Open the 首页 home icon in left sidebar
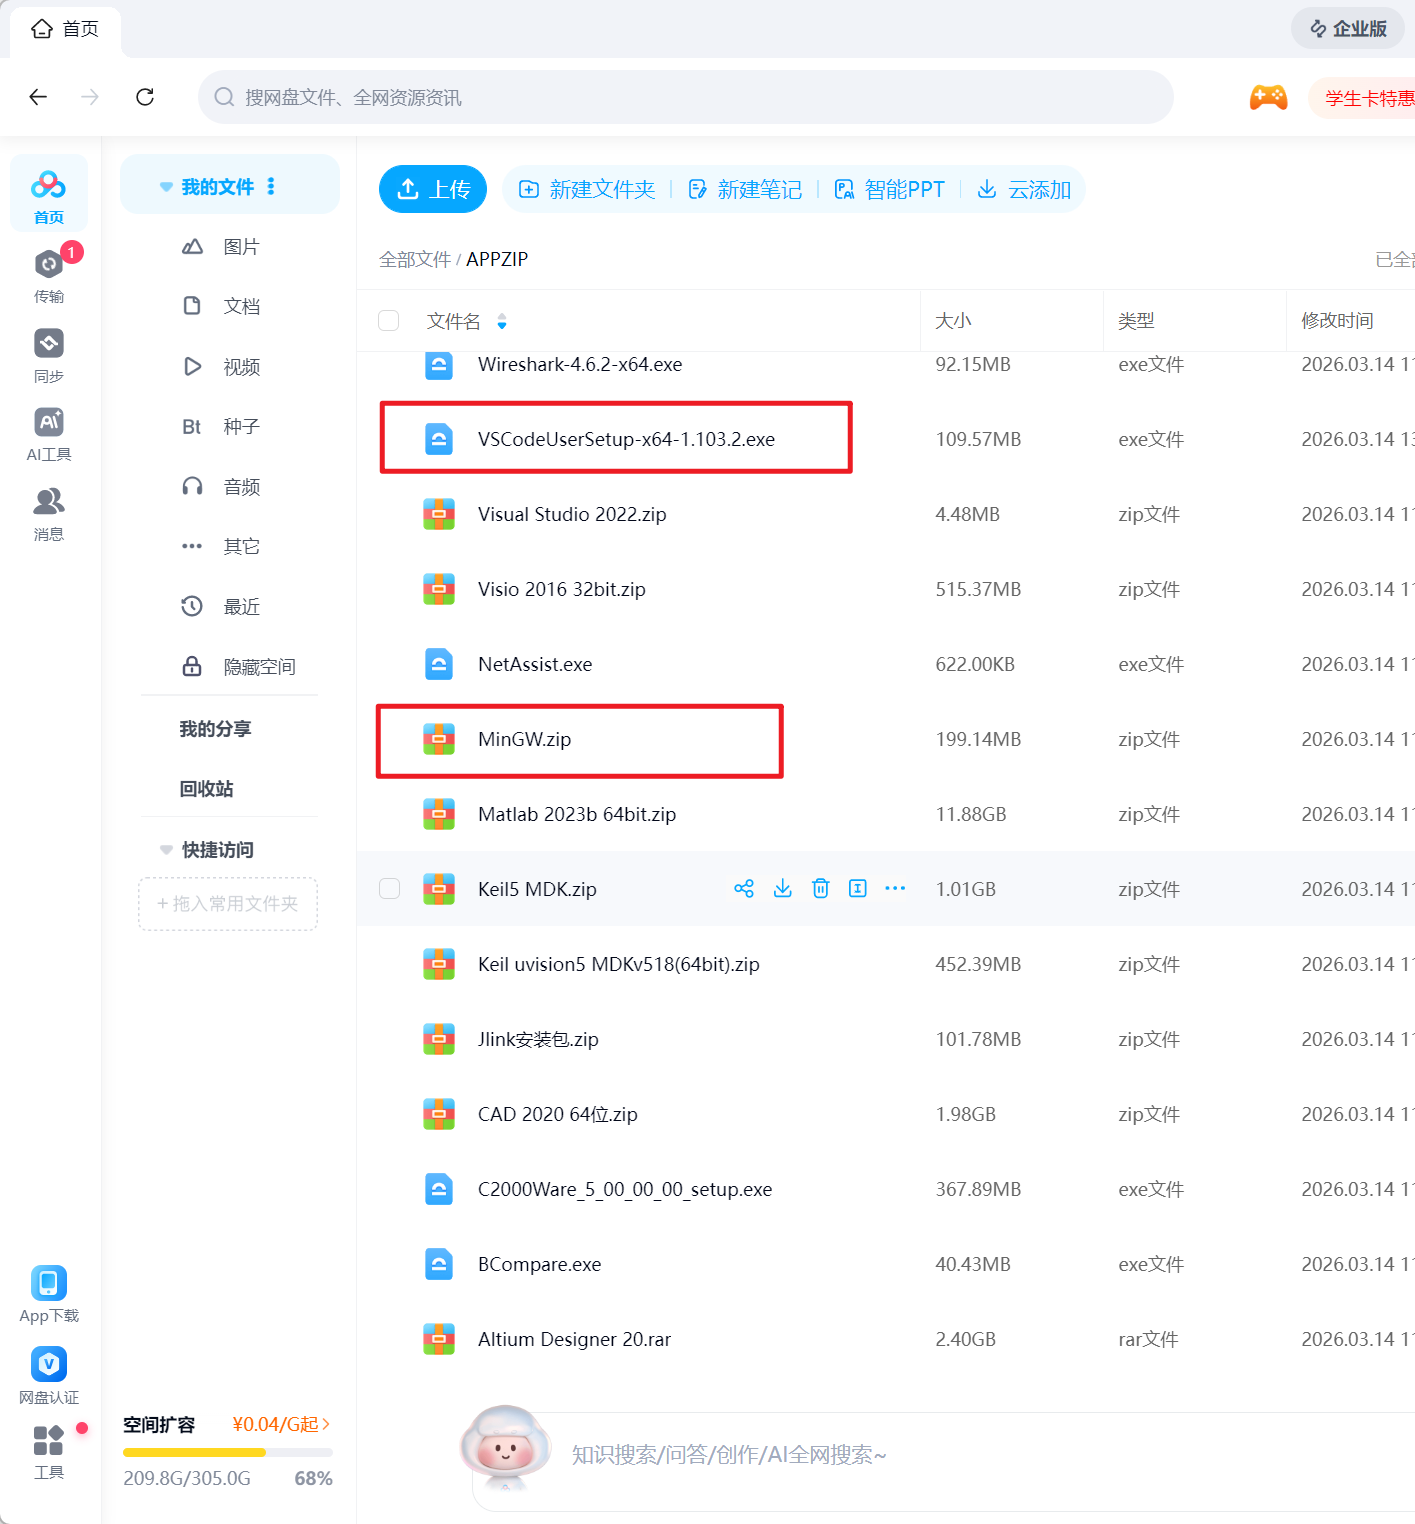The height and width of the screenshot is (1524, 1415). (48, 194)
